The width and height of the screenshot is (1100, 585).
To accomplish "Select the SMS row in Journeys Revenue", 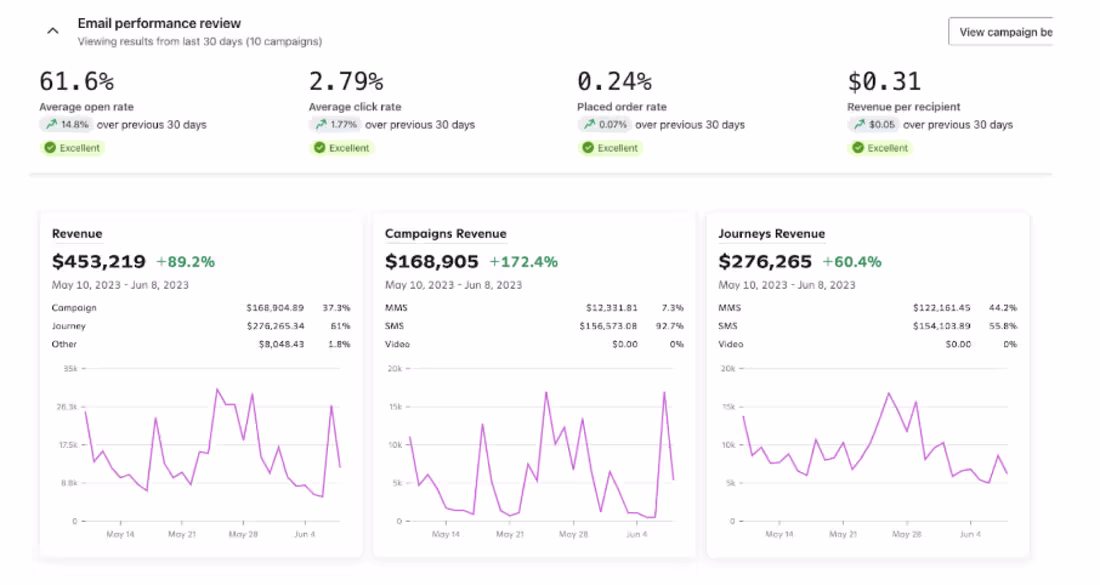I will click(x=868, y=326).
